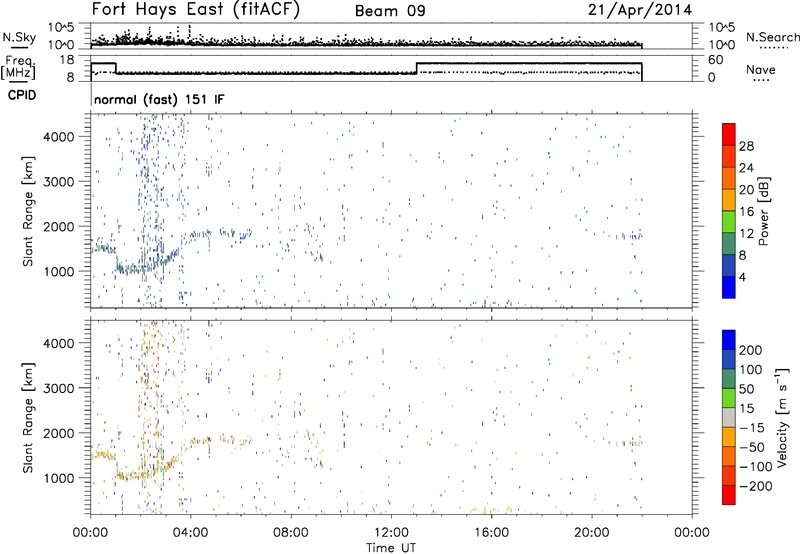Screen dimensions: 800x554
Task: Click the "Velocity [m s-1]" colorbar title
Action: click(782, 418)
